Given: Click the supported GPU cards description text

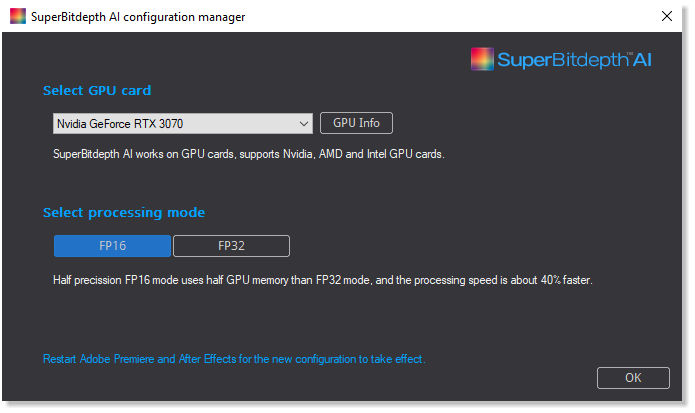Looking at the screenshot, I should (249, 154).
